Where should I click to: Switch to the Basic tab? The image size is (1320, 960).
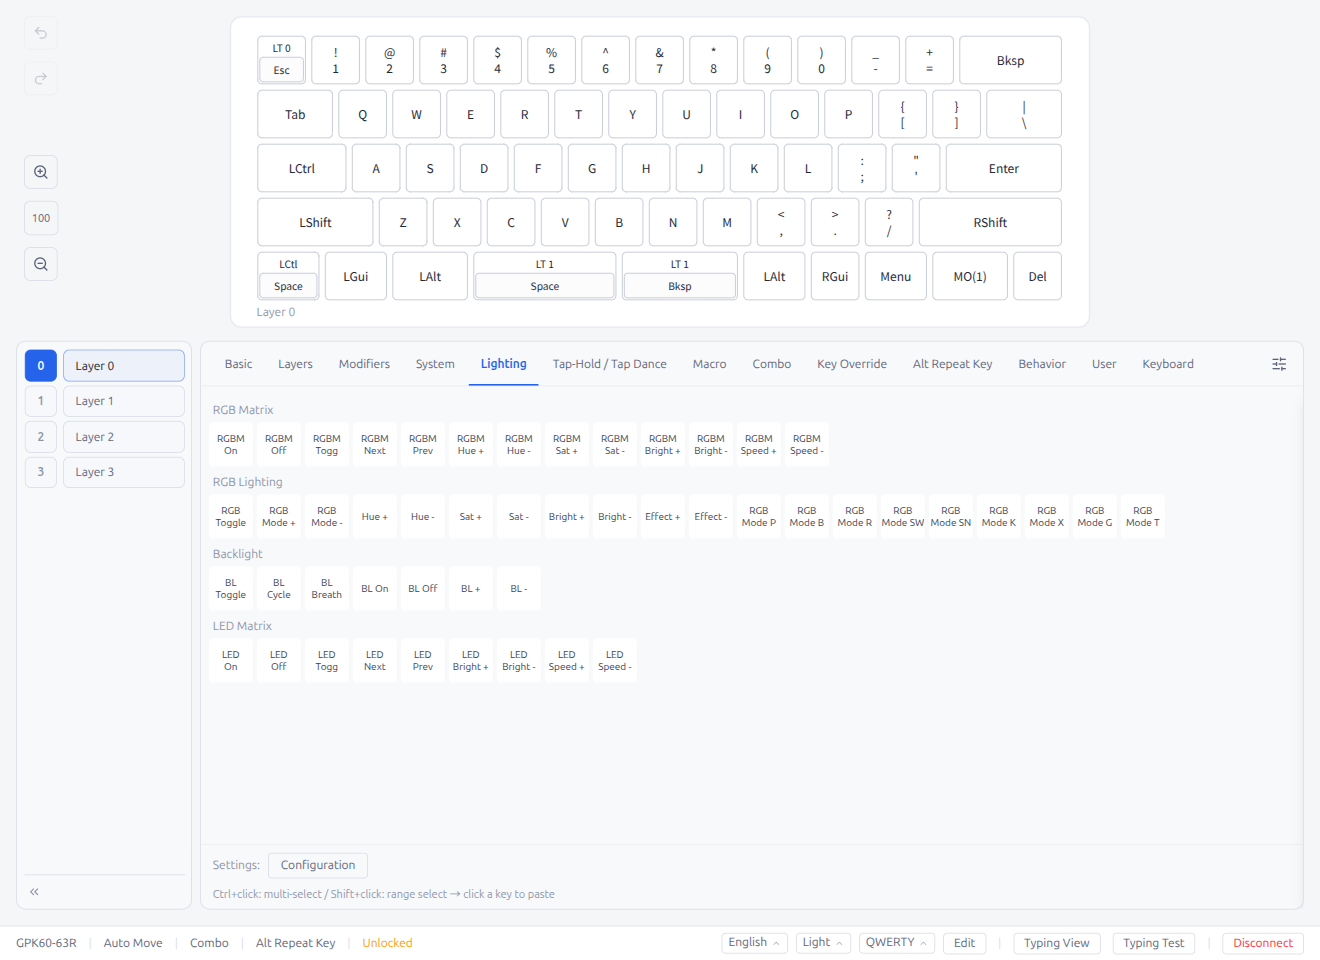(238, 364)
